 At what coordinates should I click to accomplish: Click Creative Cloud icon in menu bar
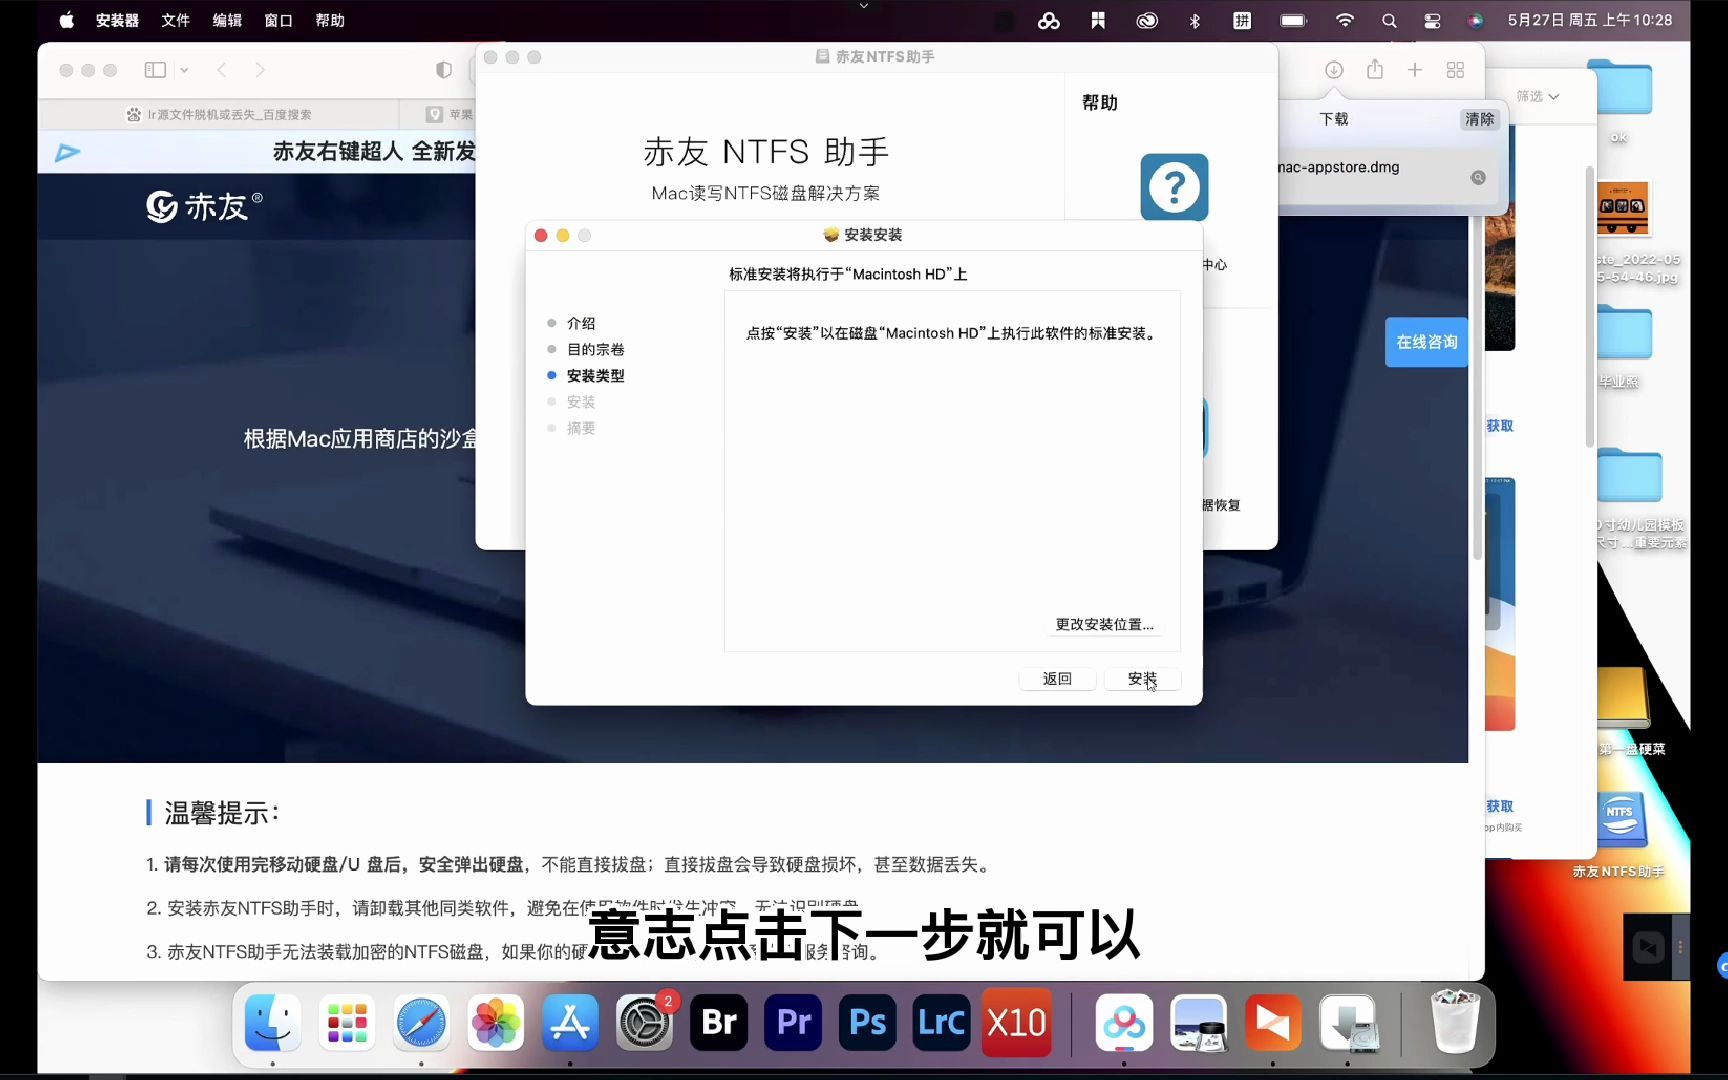1147,20
